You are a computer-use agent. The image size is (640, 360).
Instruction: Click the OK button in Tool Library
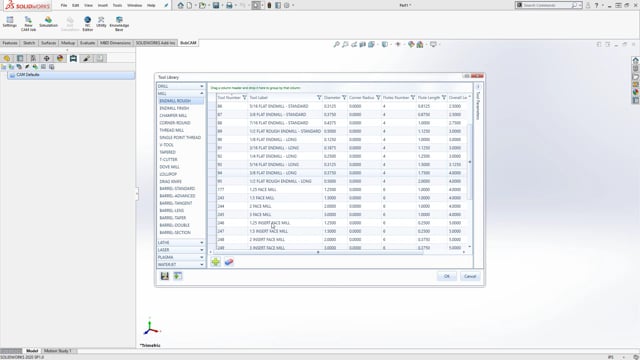[447, 276]
